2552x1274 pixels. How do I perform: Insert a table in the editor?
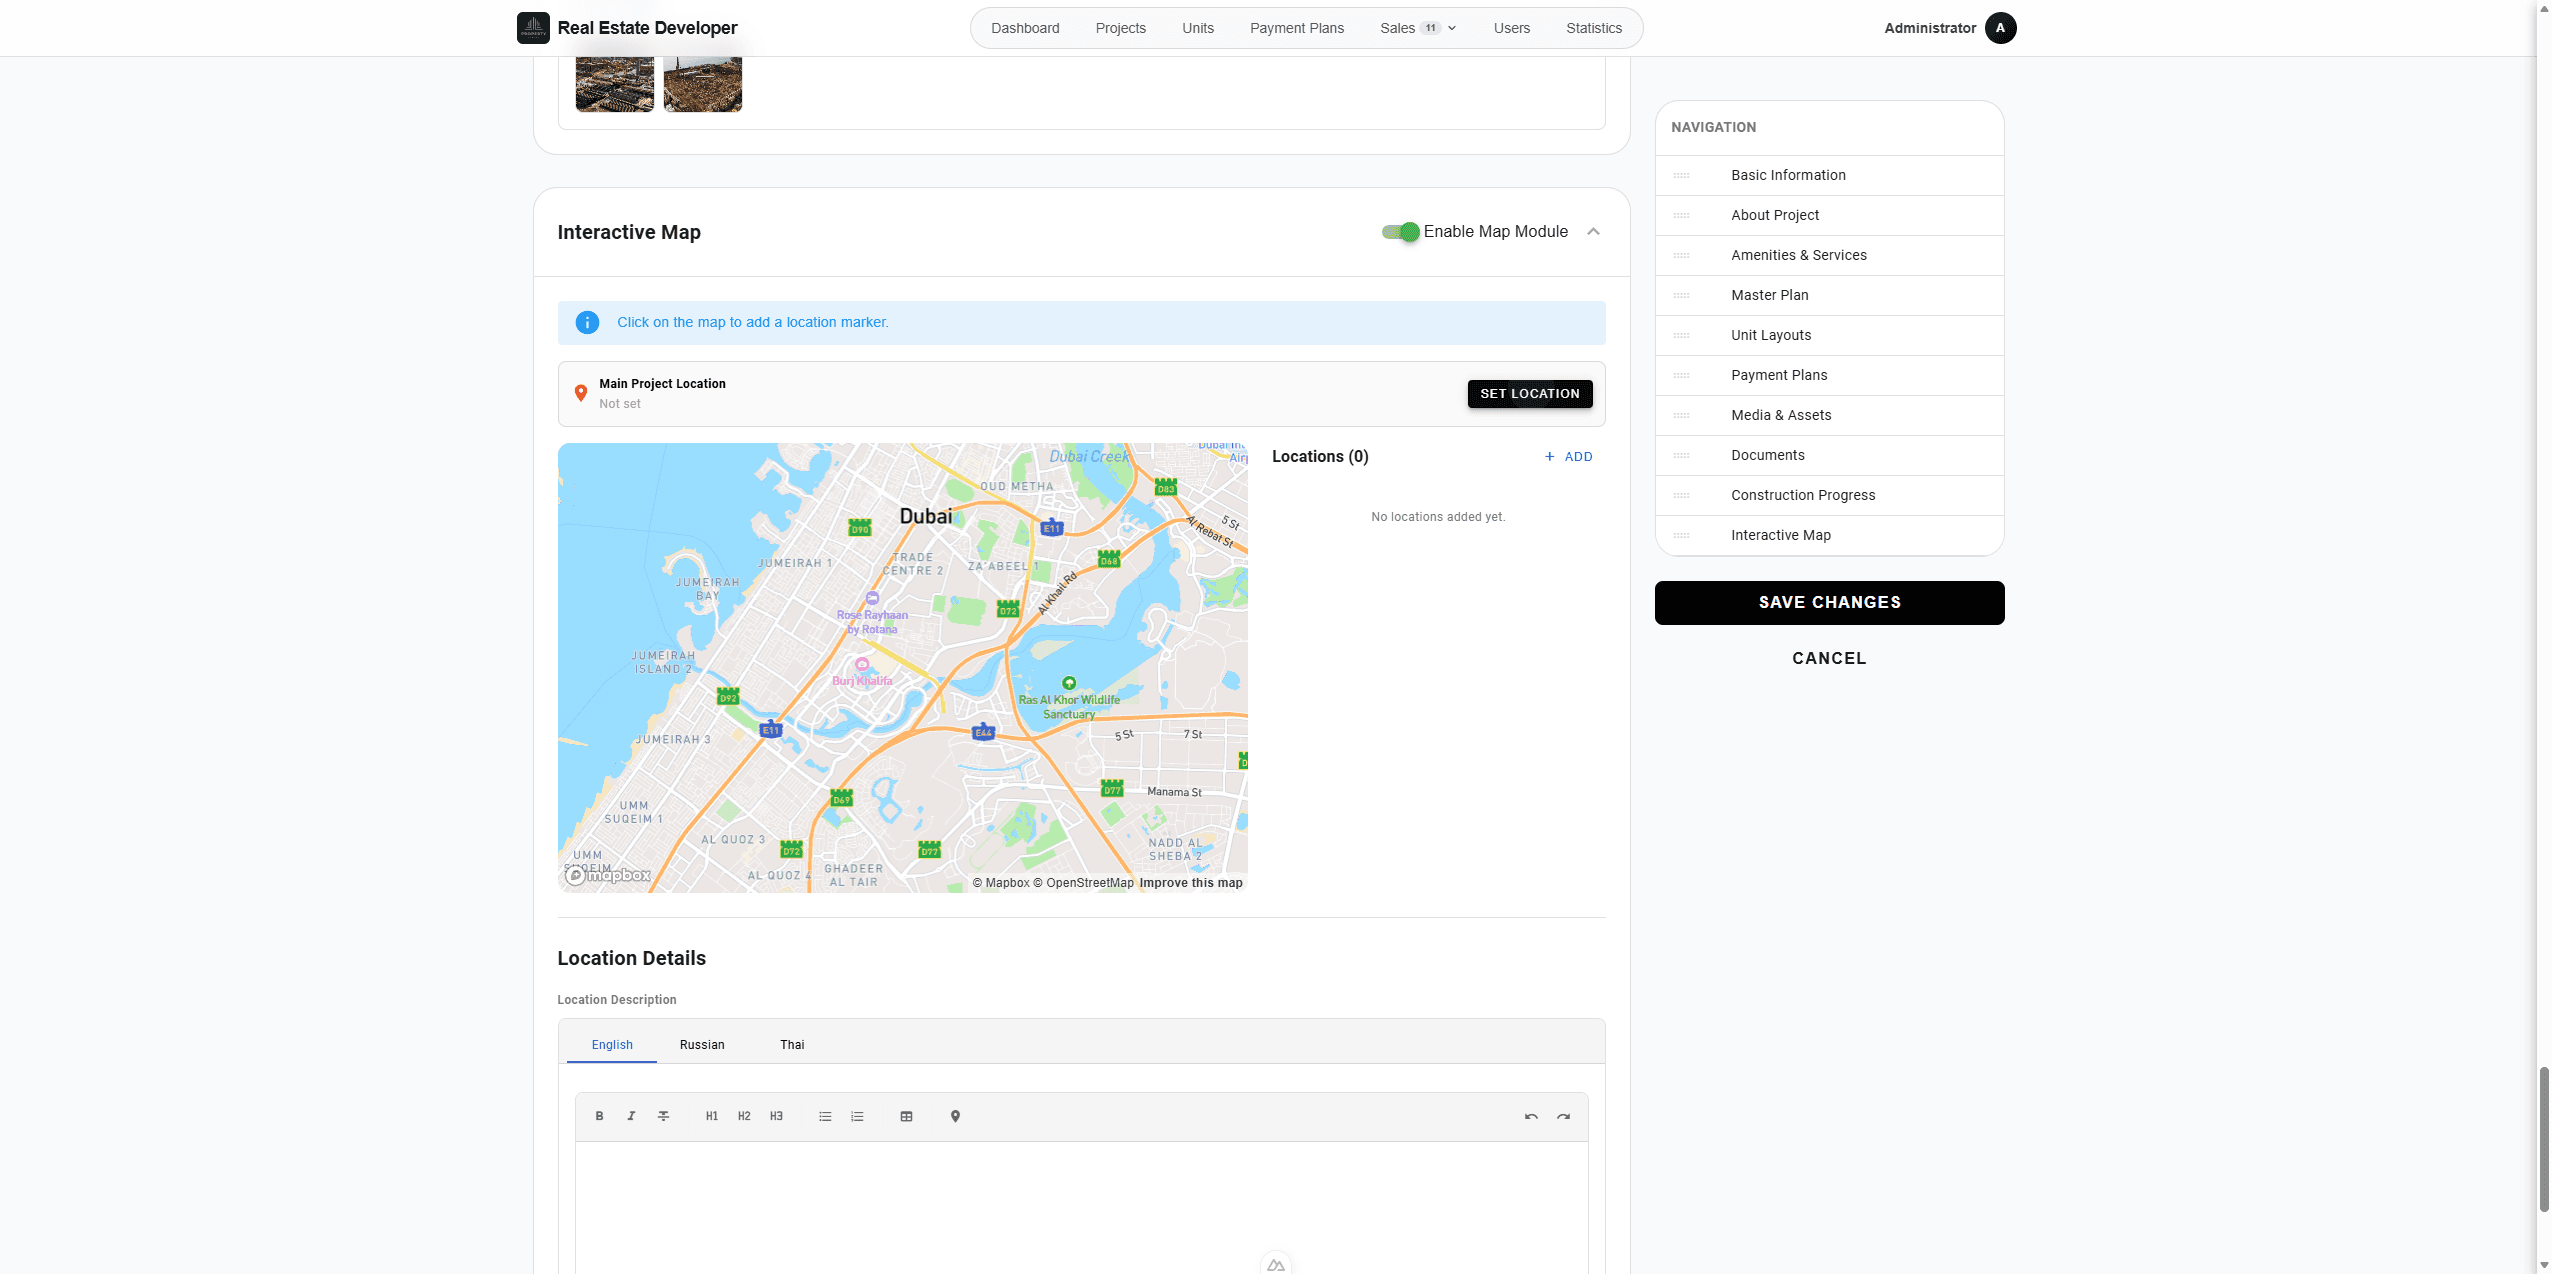pyautogui.click(x=906, y=1116)
